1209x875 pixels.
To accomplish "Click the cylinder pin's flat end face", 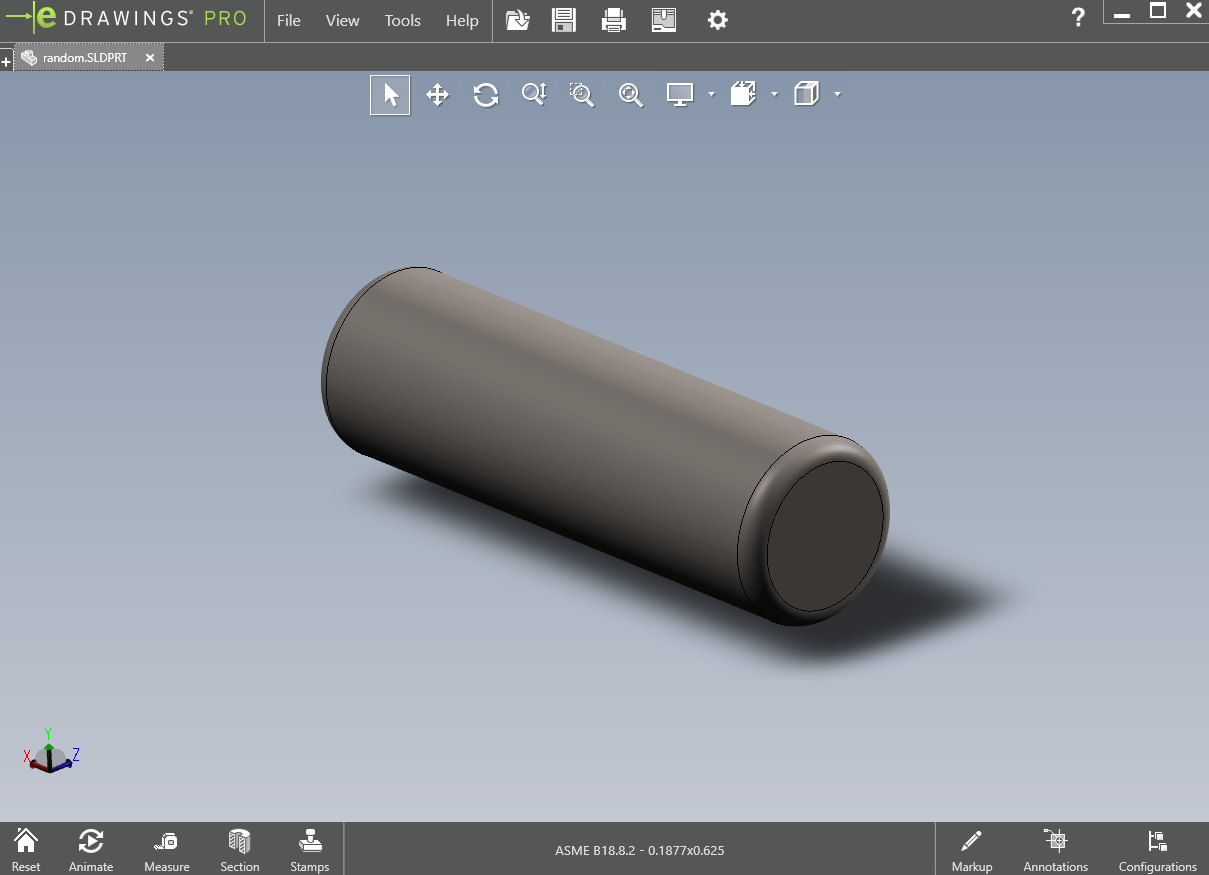I will tap(826, 536).
